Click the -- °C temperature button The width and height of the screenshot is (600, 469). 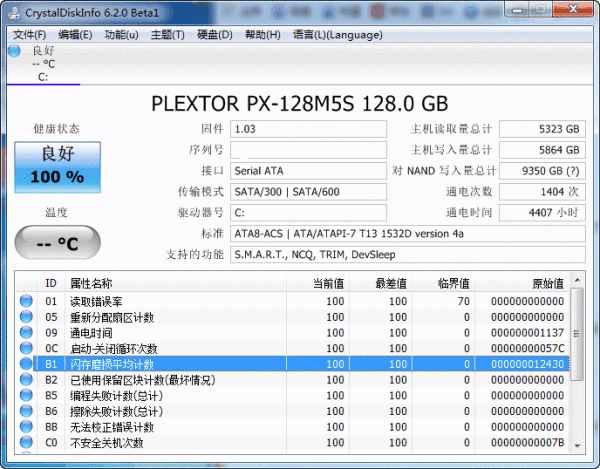point(58,243)
